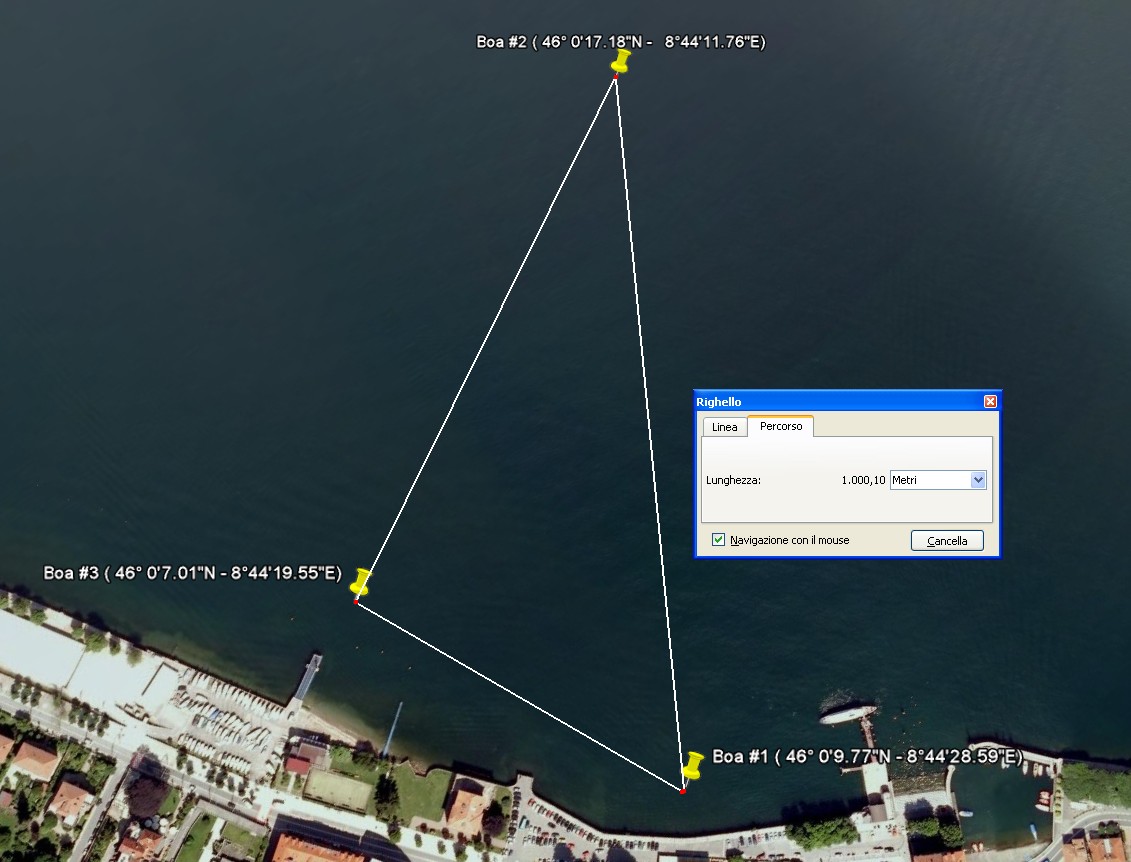The image size is (1131, 862).
Task: Switch to the Linea tab
Action: coord(724,427)
